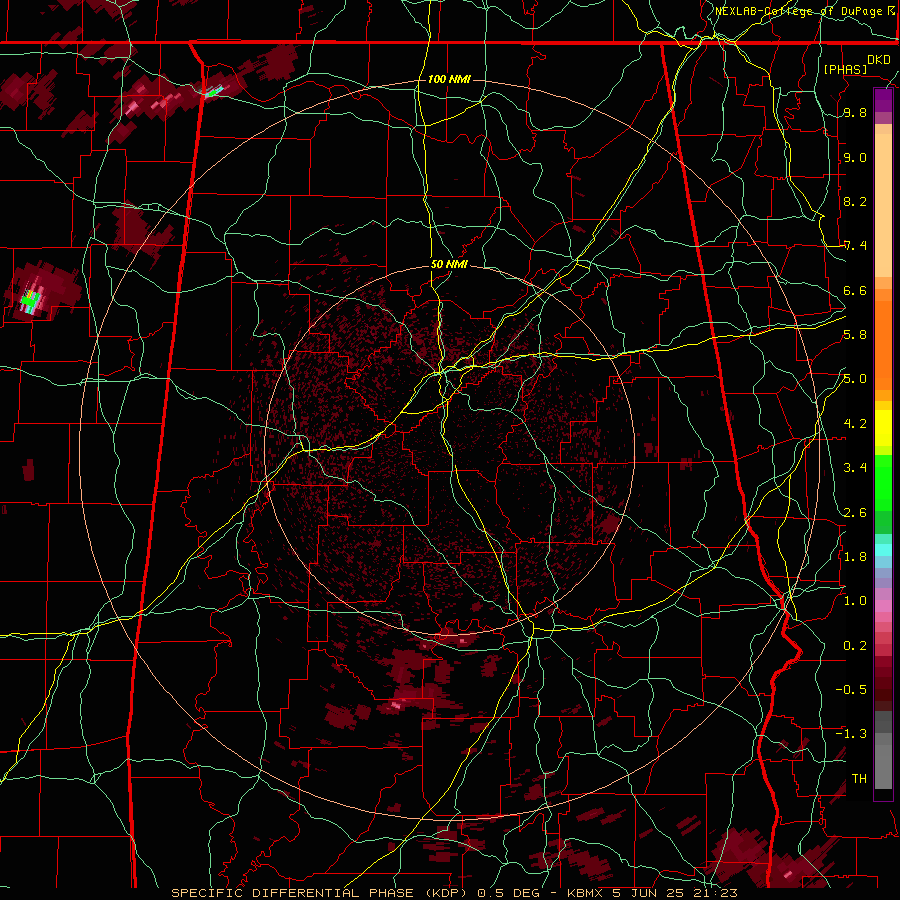Pick the bright green segment of the color bar
This screenshot has width=900, height=900.
click(x=883, y=482)
